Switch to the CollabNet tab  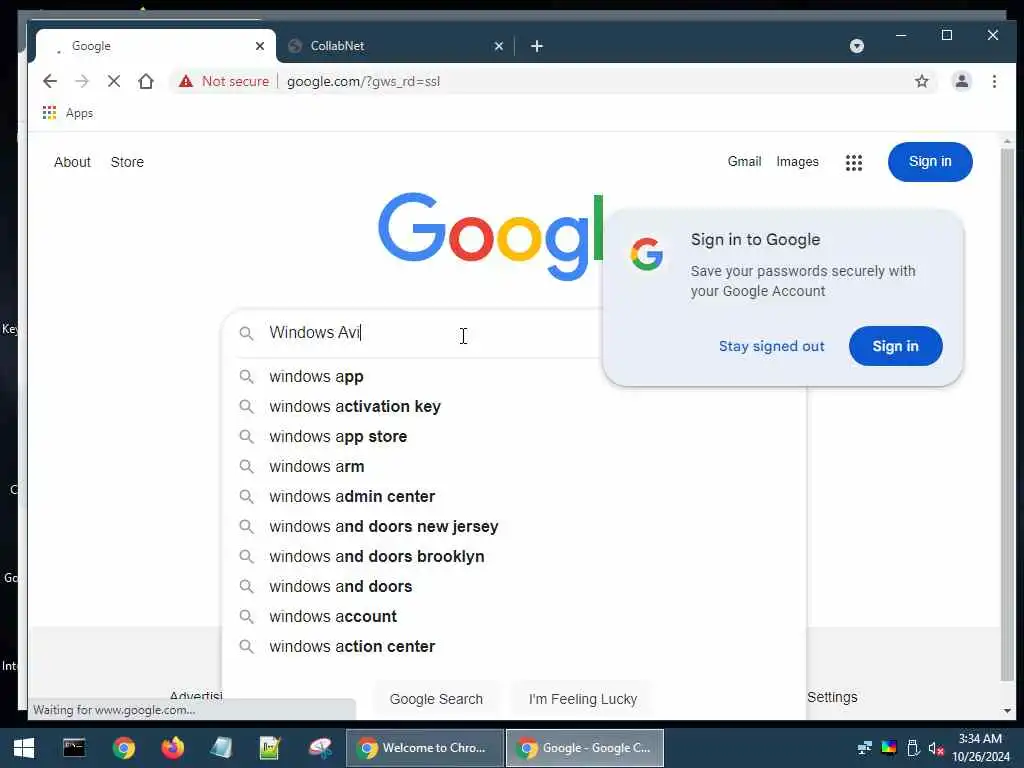click(x=395, y=46)
